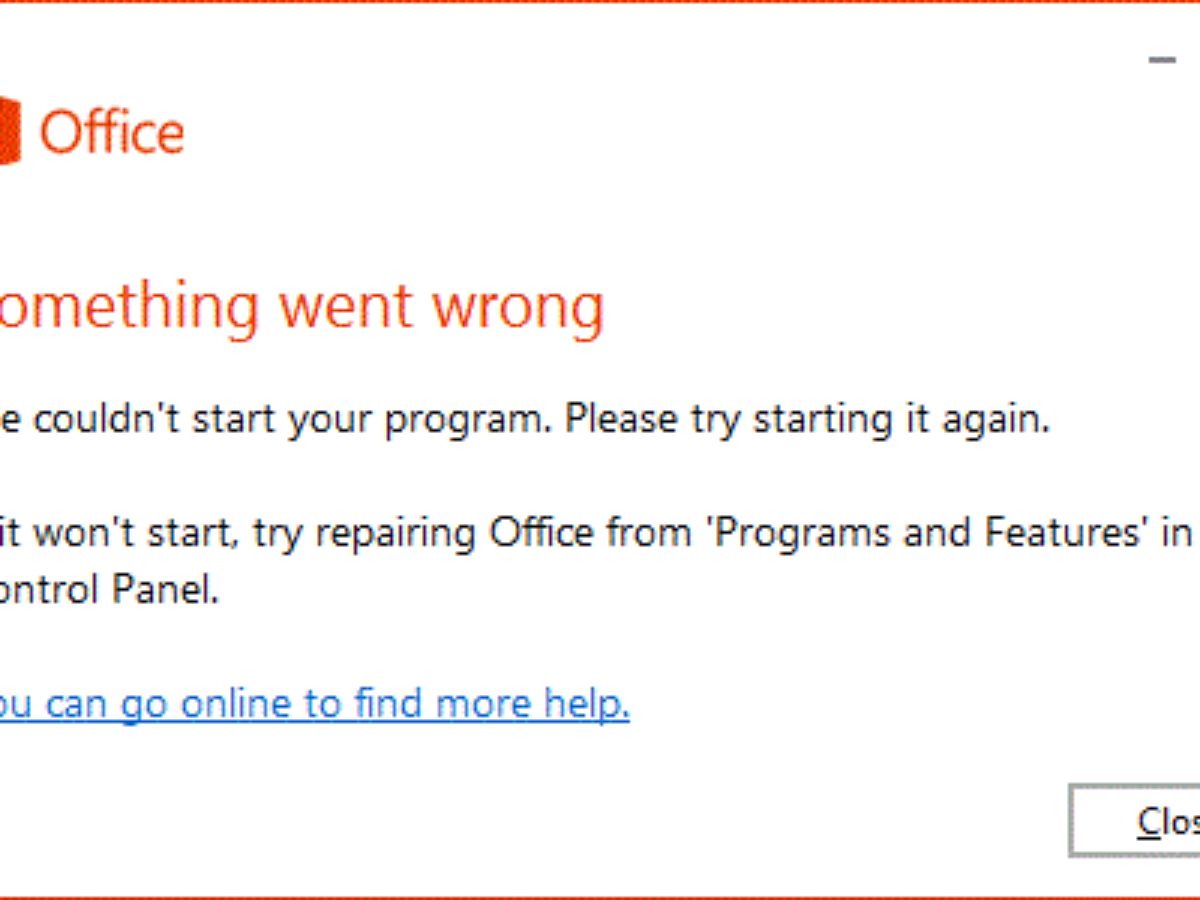Click the word "wrong" in the heading
Screen dimensions: 1200x900
tap(518, 307)
